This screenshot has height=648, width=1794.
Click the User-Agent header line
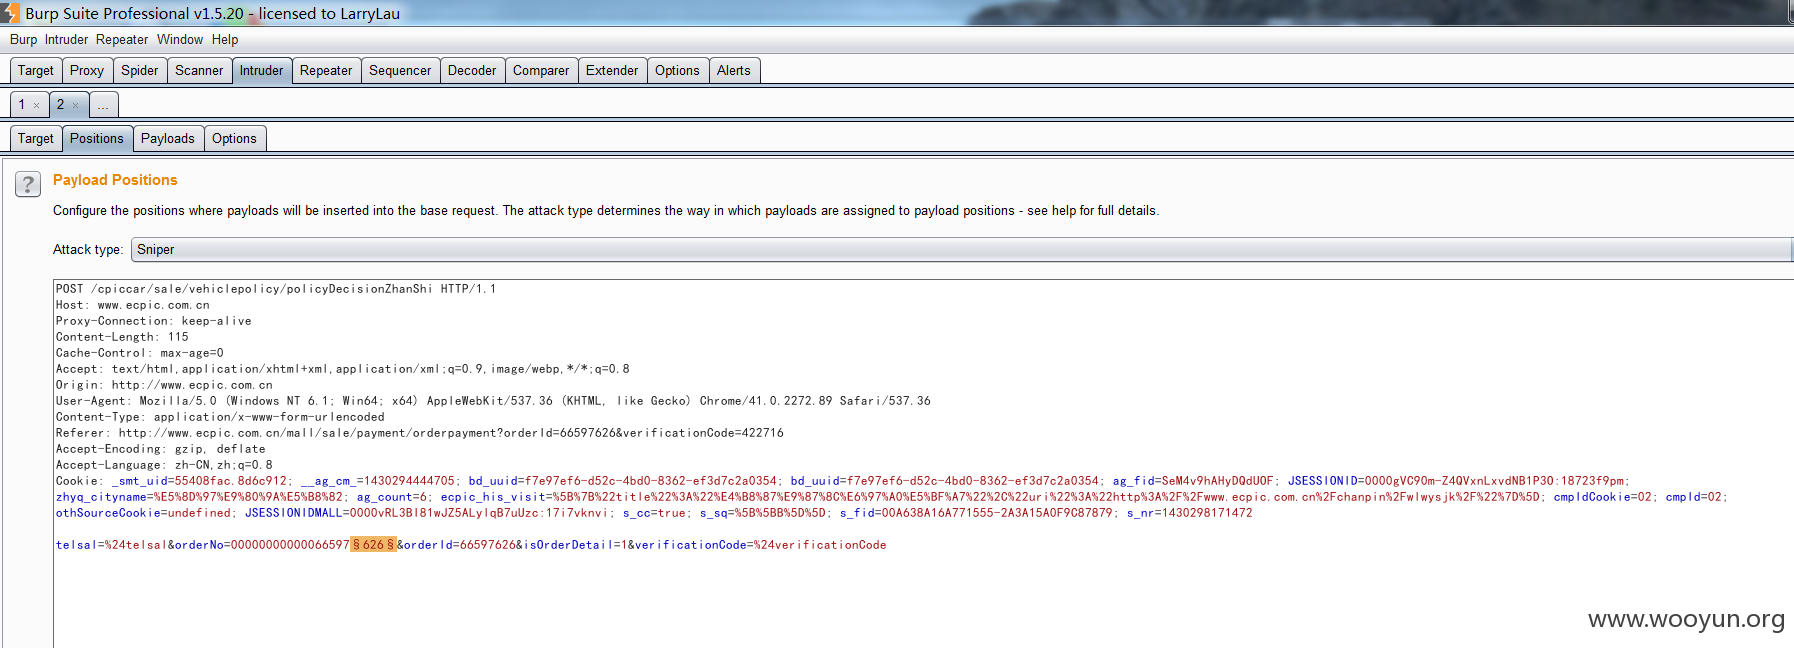coord(493,401)
